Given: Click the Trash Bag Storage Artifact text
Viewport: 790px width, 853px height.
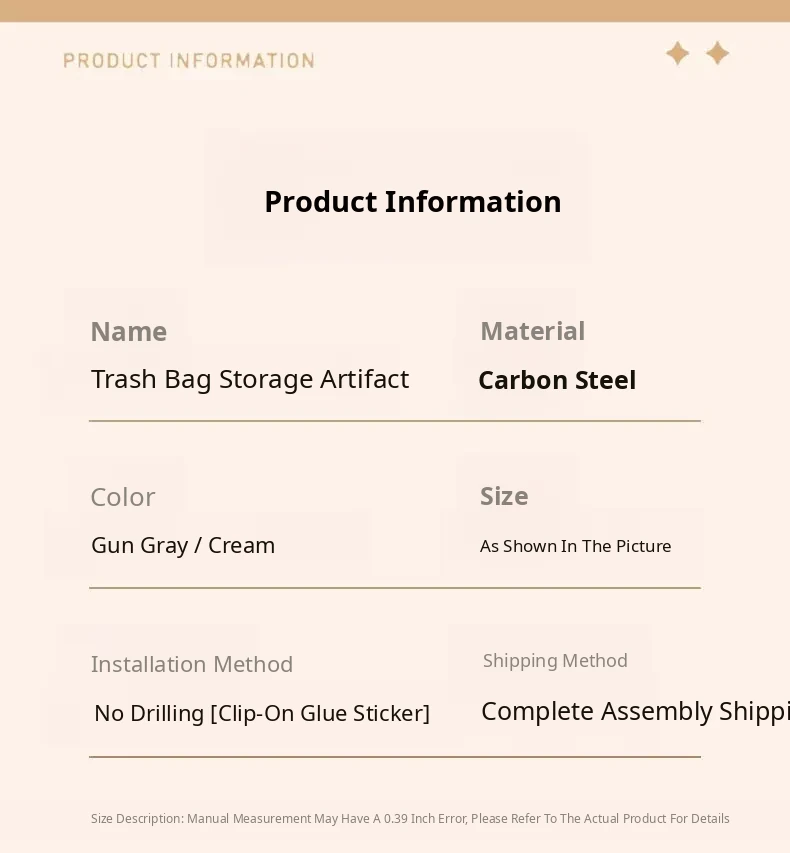Looking at the screenshot, I should 250,380.
